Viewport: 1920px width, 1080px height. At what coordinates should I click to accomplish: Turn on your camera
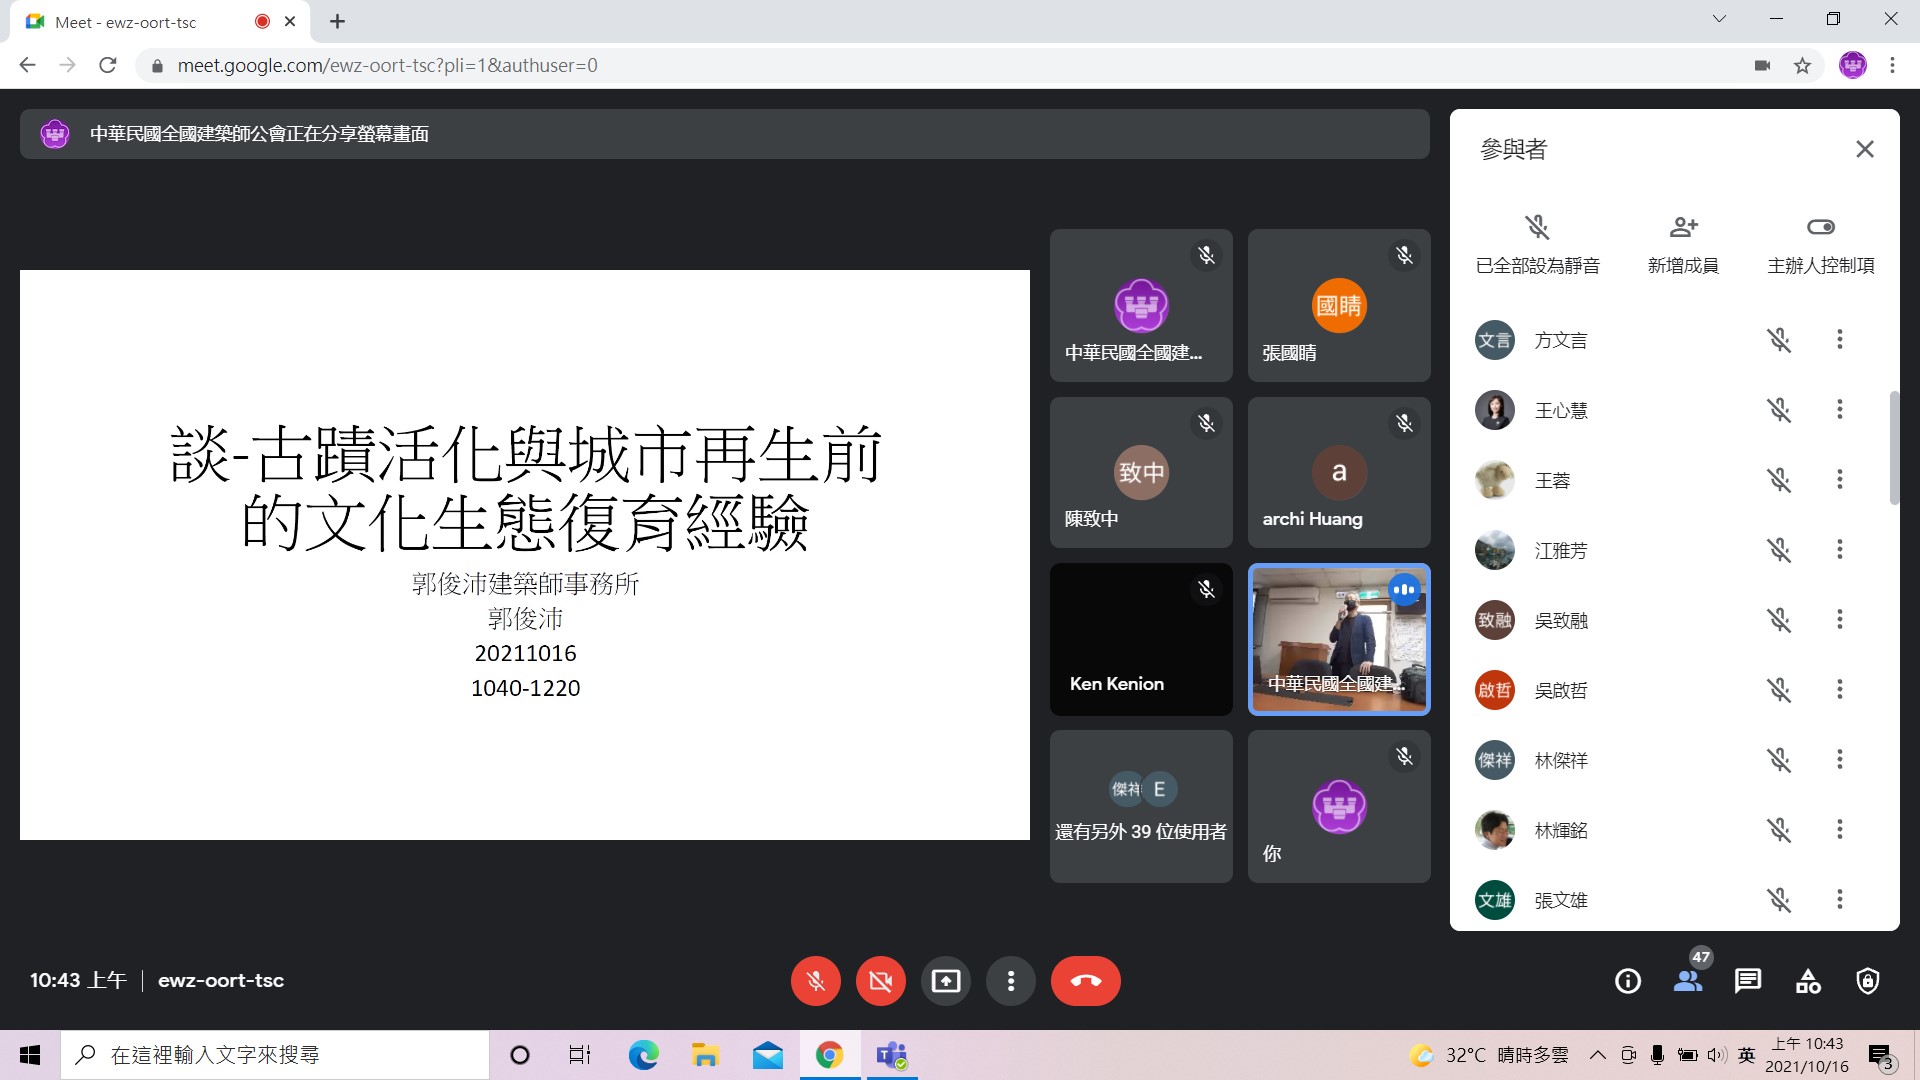[880, 981]
